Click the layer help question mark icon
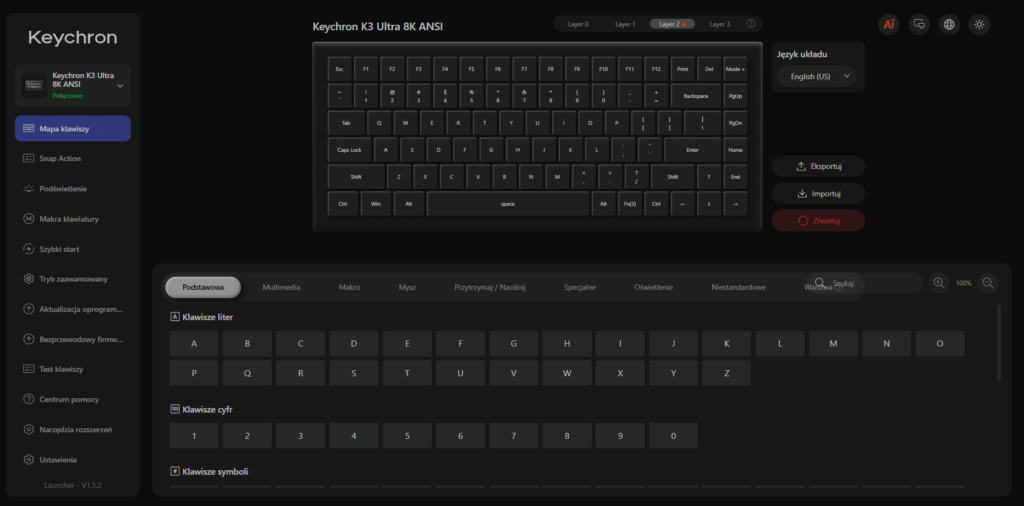The width and height of the screenshot is (1024, 506). [751, 24]
